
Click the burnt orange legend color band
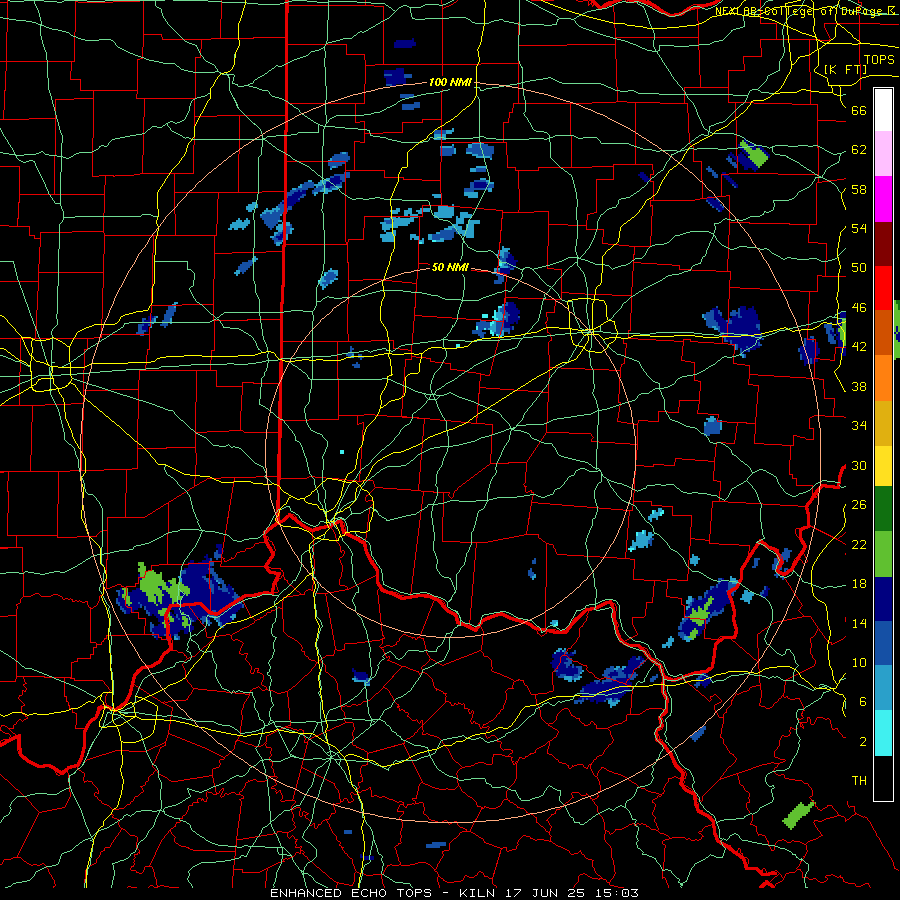coord(883,333)
